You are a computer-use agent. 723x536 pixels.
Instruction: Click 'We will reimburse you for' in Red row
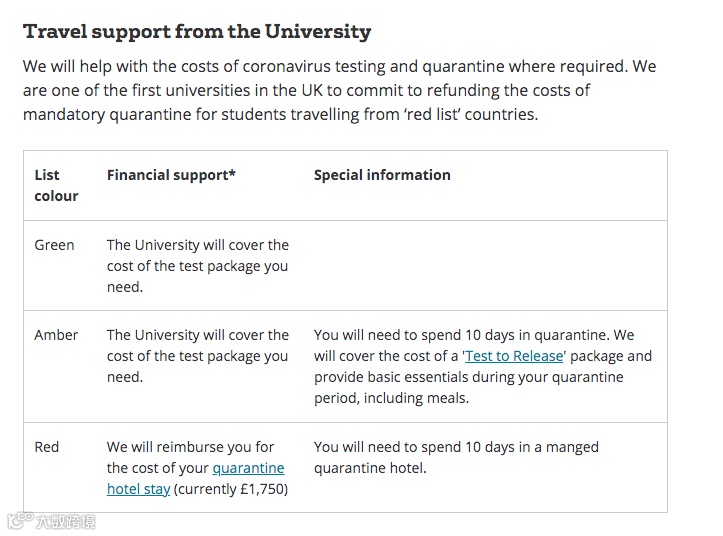[x=190, y=447]
